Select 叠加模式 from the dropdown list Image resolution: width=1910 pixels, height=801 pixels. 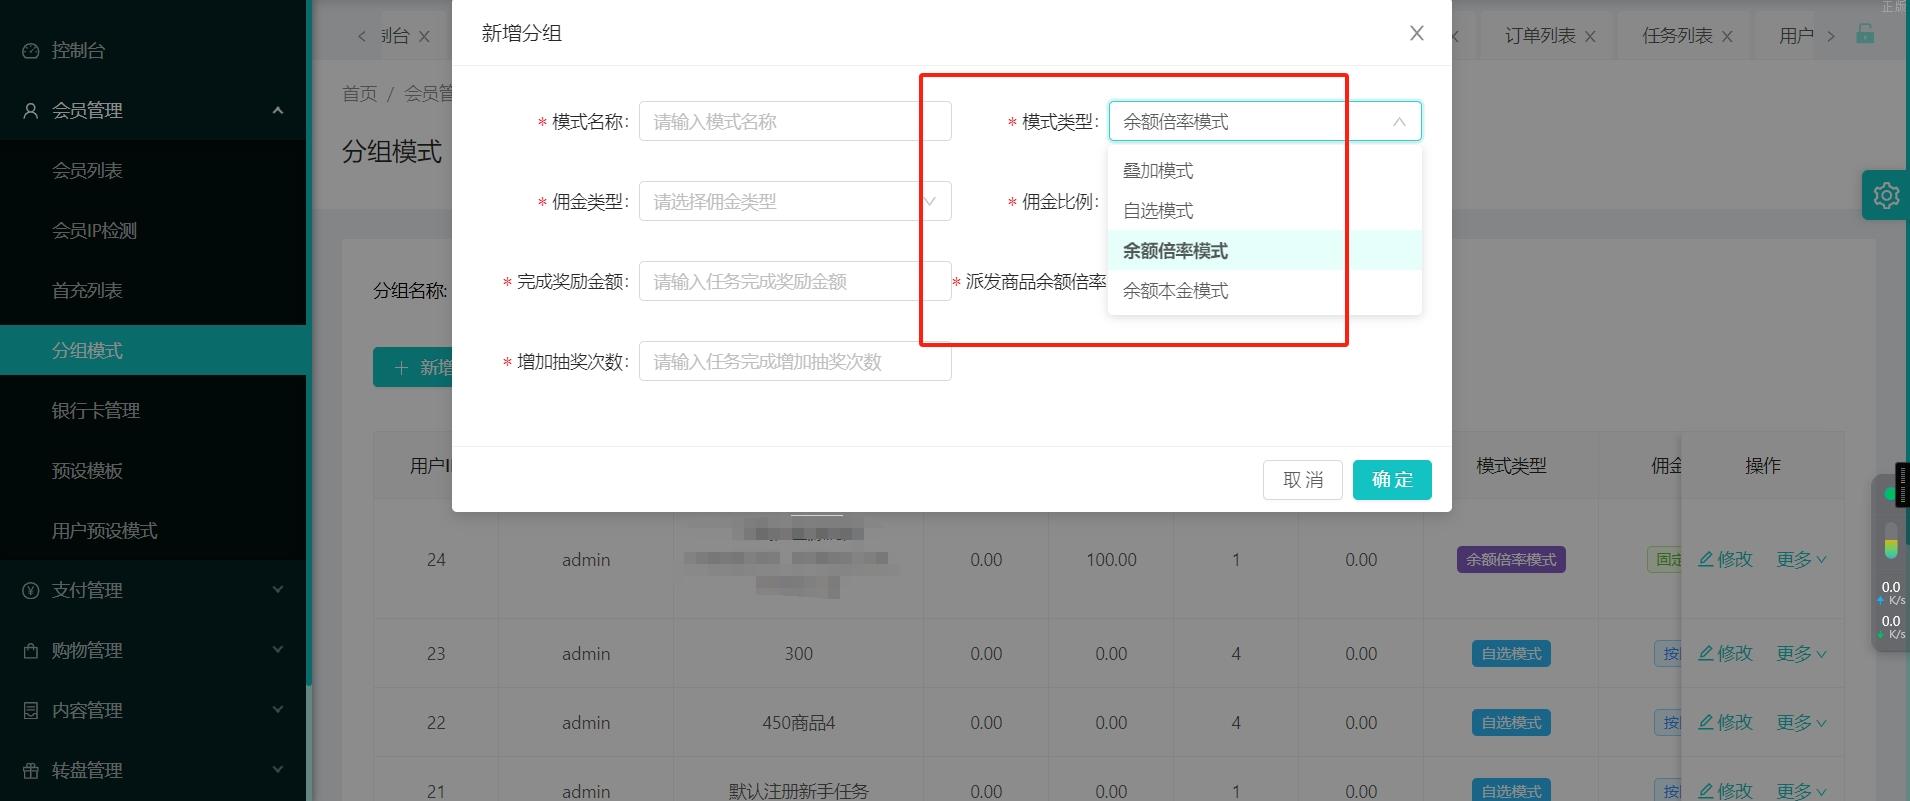click(1158, 171)
